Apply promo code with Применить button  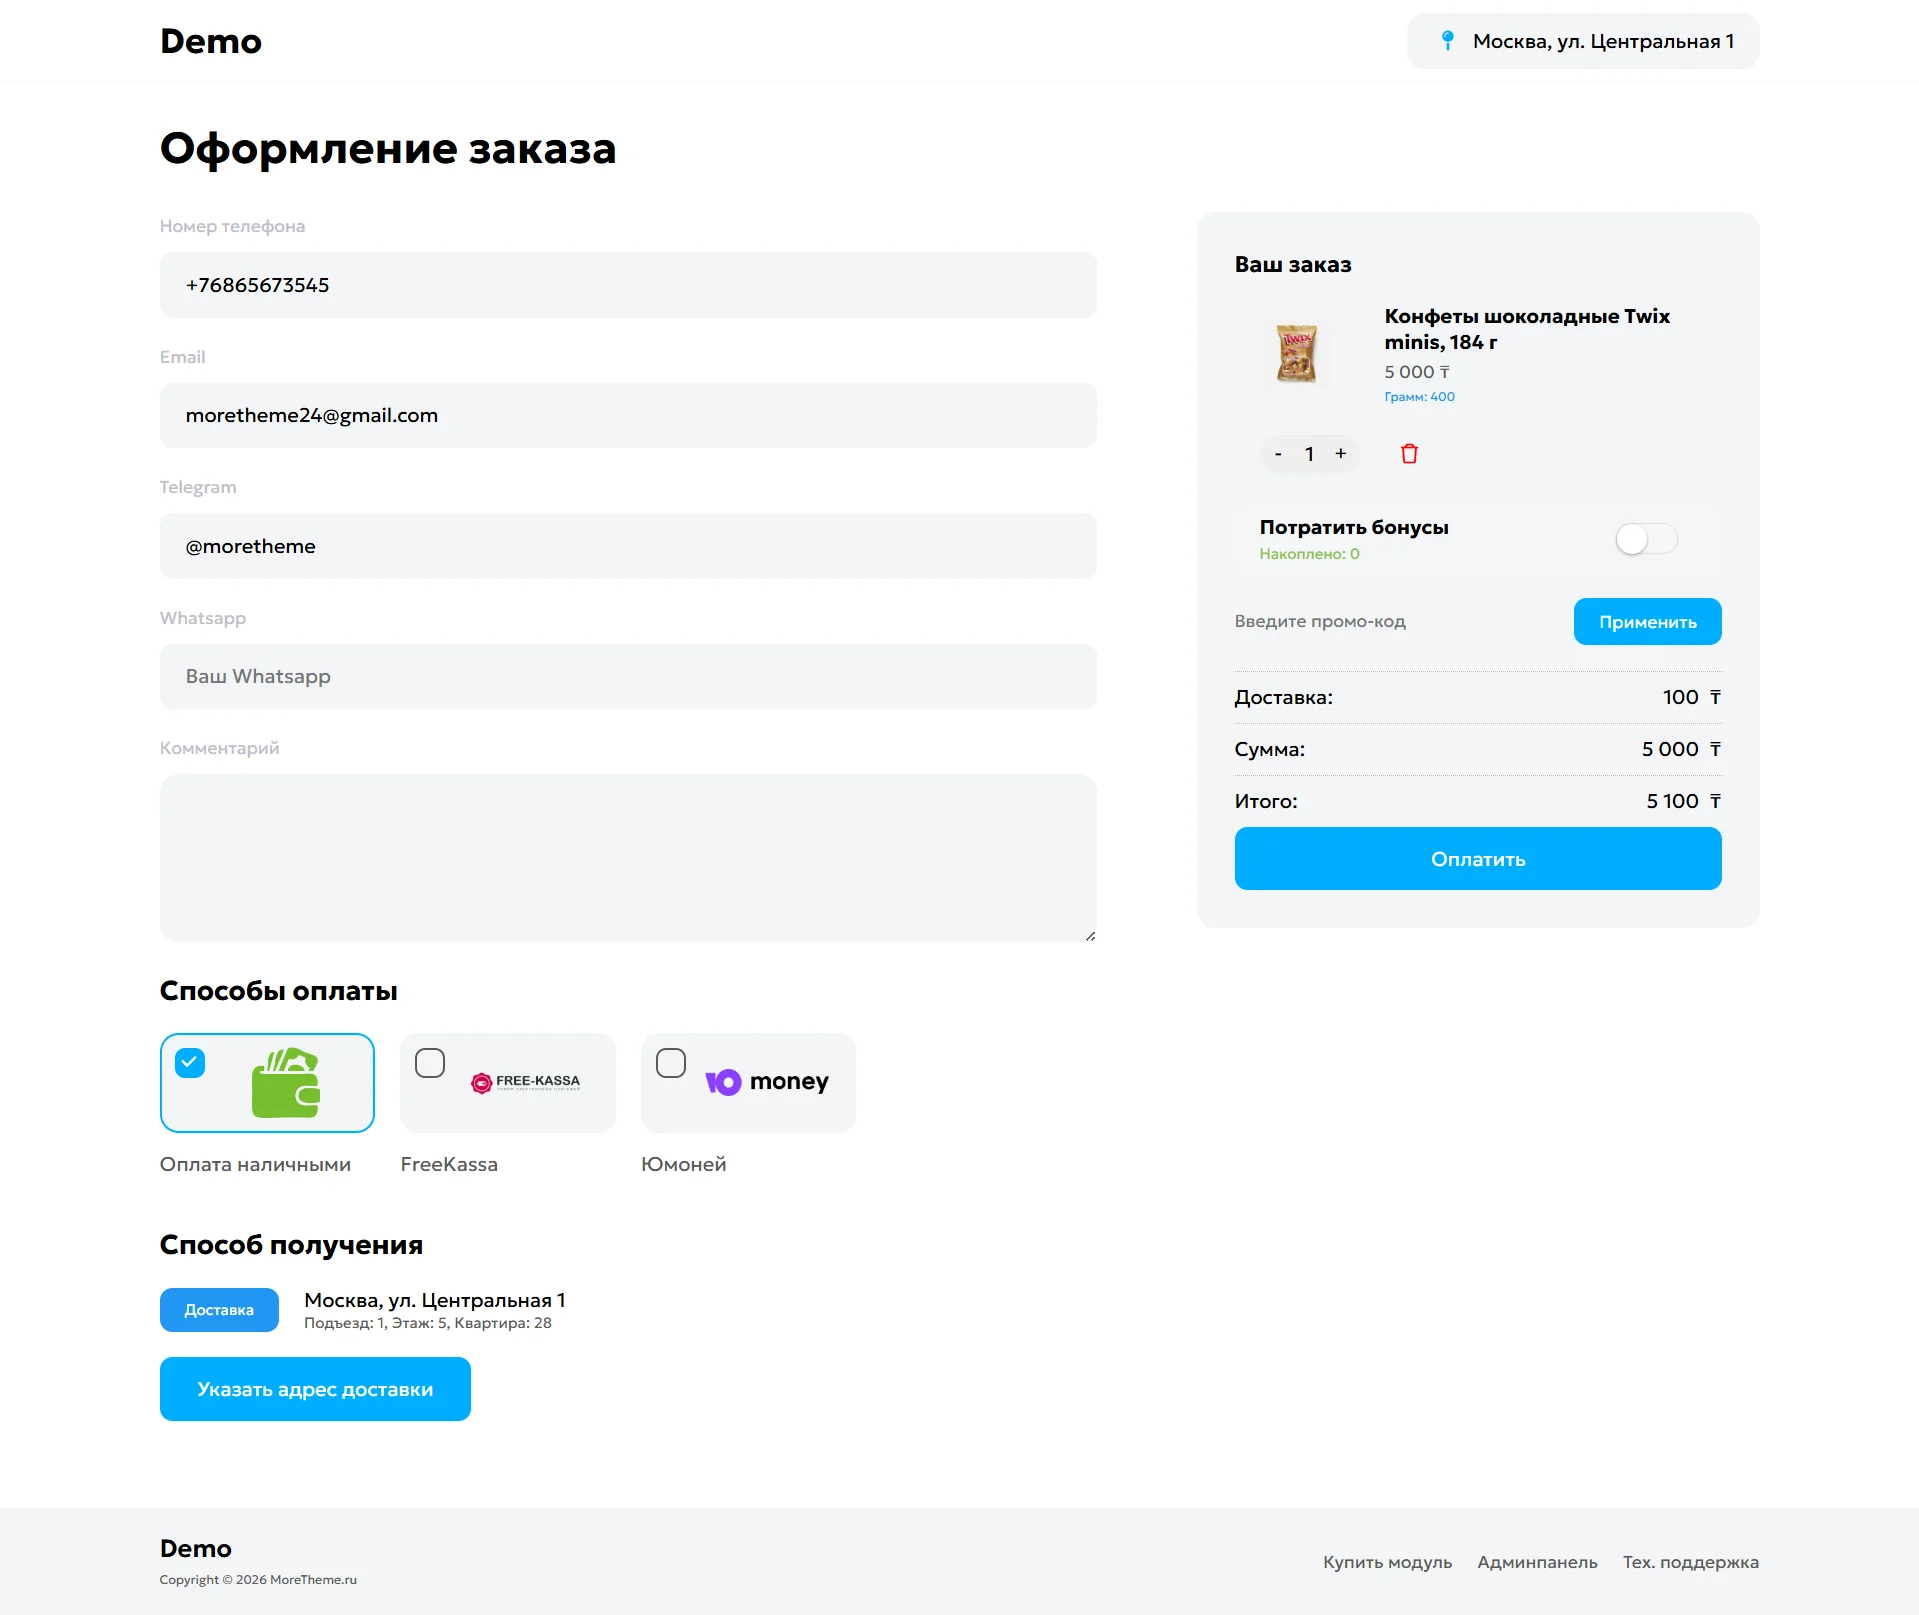[x=1647, y=622]
